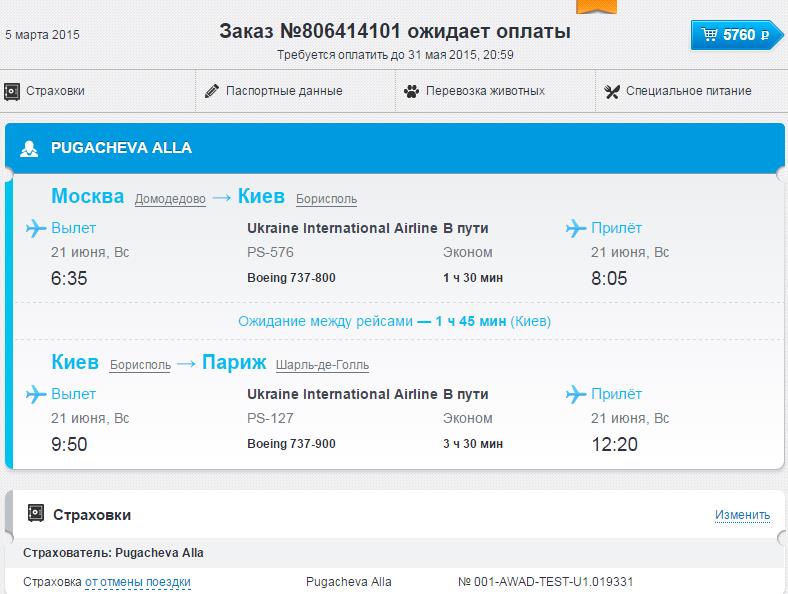Click the arrival plane icon for Париж flight
Image resolution: width=788 pixels, height=594 pixels.
coord(576,394)
